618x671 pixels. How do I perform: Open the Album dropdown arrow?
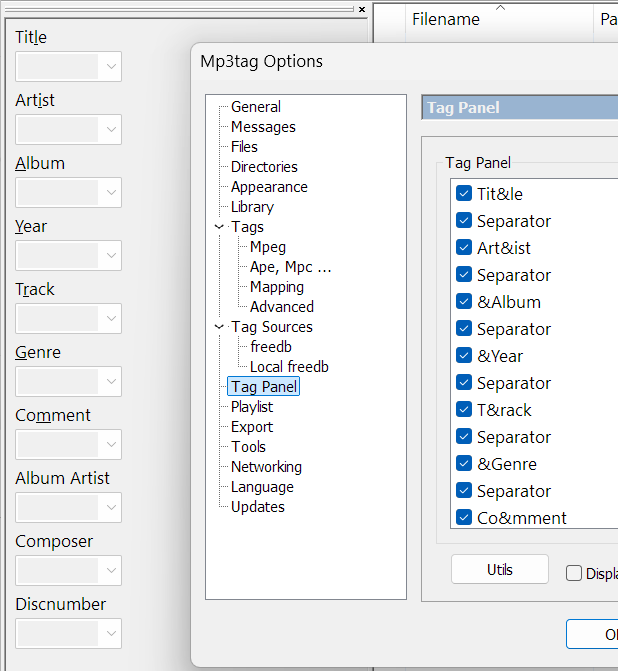coord(111,192)
